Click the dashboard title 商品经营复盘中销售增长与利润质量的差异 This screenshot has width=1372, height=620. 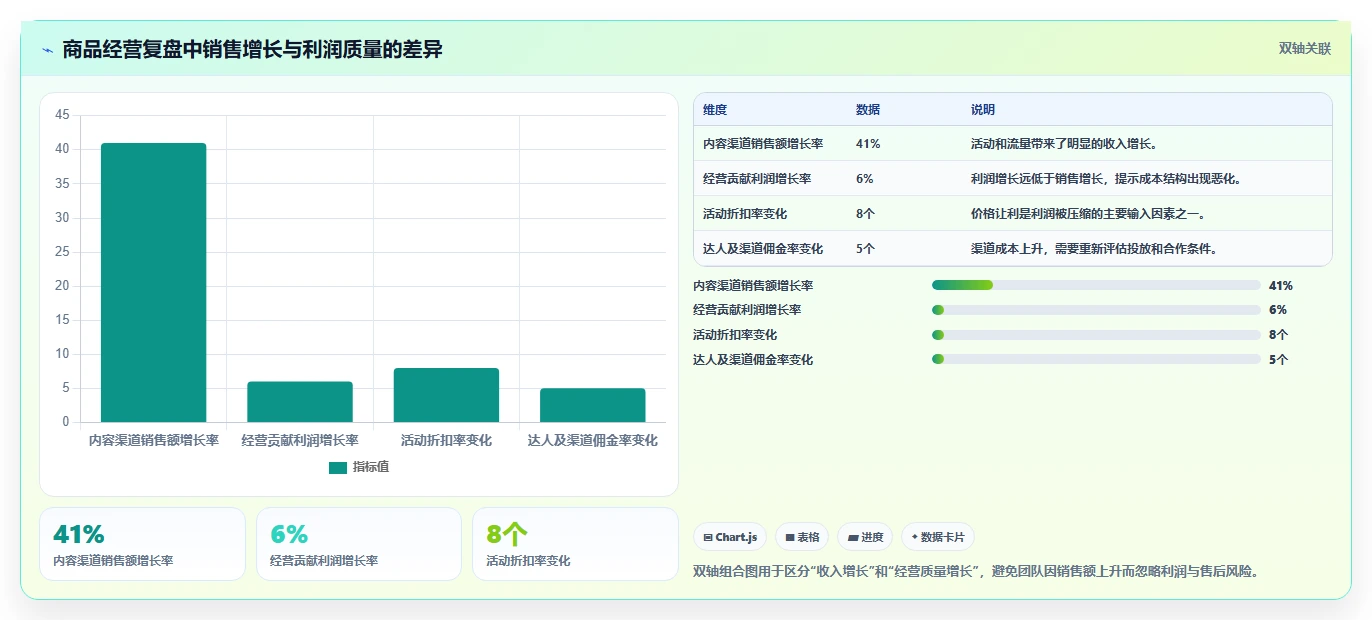point(252,49)
